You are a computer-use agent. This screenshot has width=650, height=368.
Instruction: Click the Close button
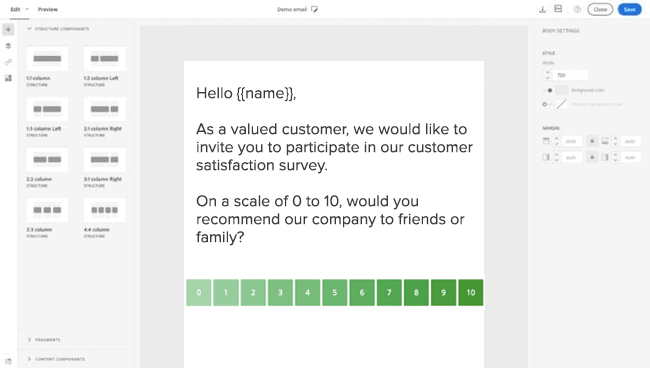[600, 9]
